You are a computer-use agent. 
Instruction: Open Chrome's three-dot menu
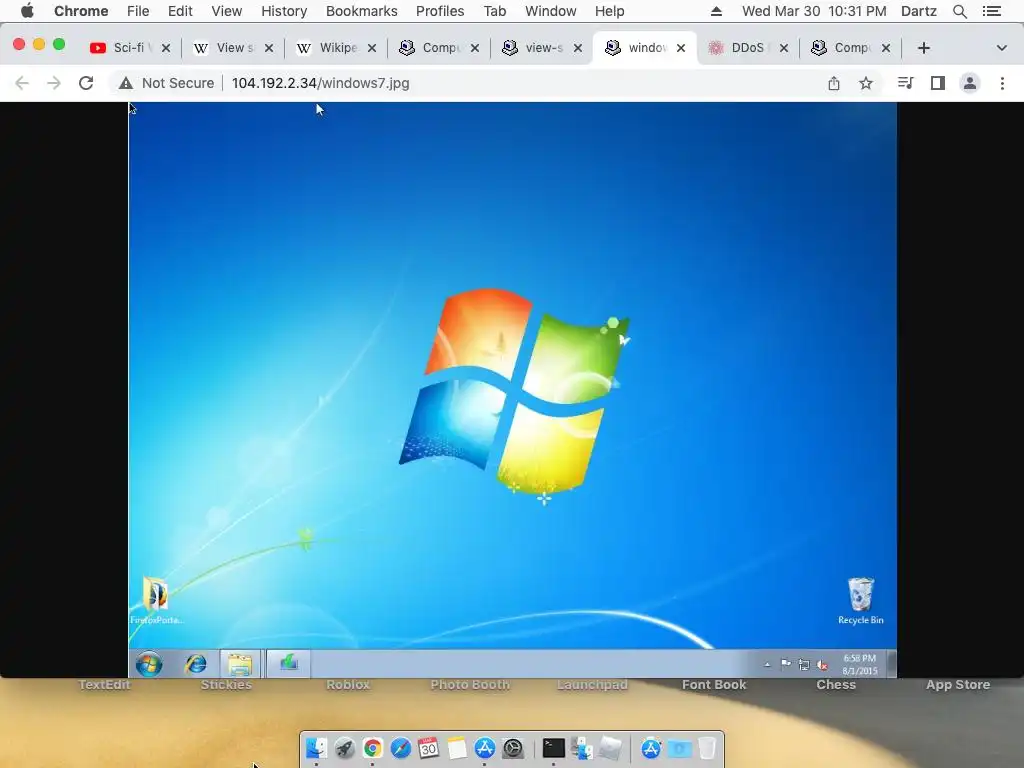[1002, 83]
